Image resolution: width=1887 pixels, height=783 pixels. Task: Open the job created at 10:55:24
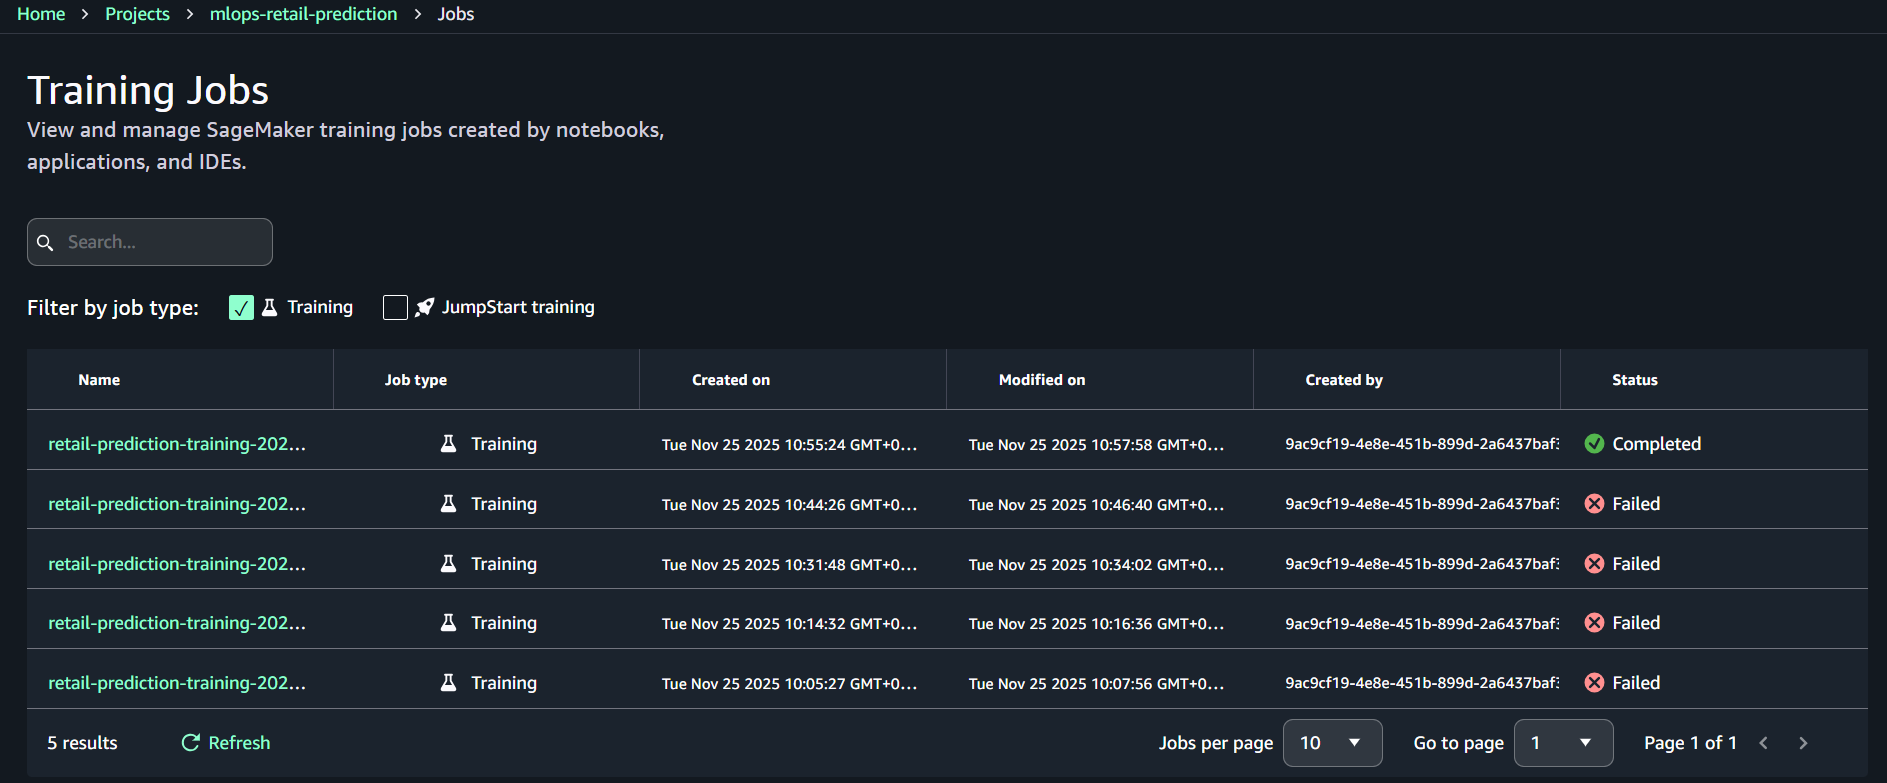tap(177, 444)
